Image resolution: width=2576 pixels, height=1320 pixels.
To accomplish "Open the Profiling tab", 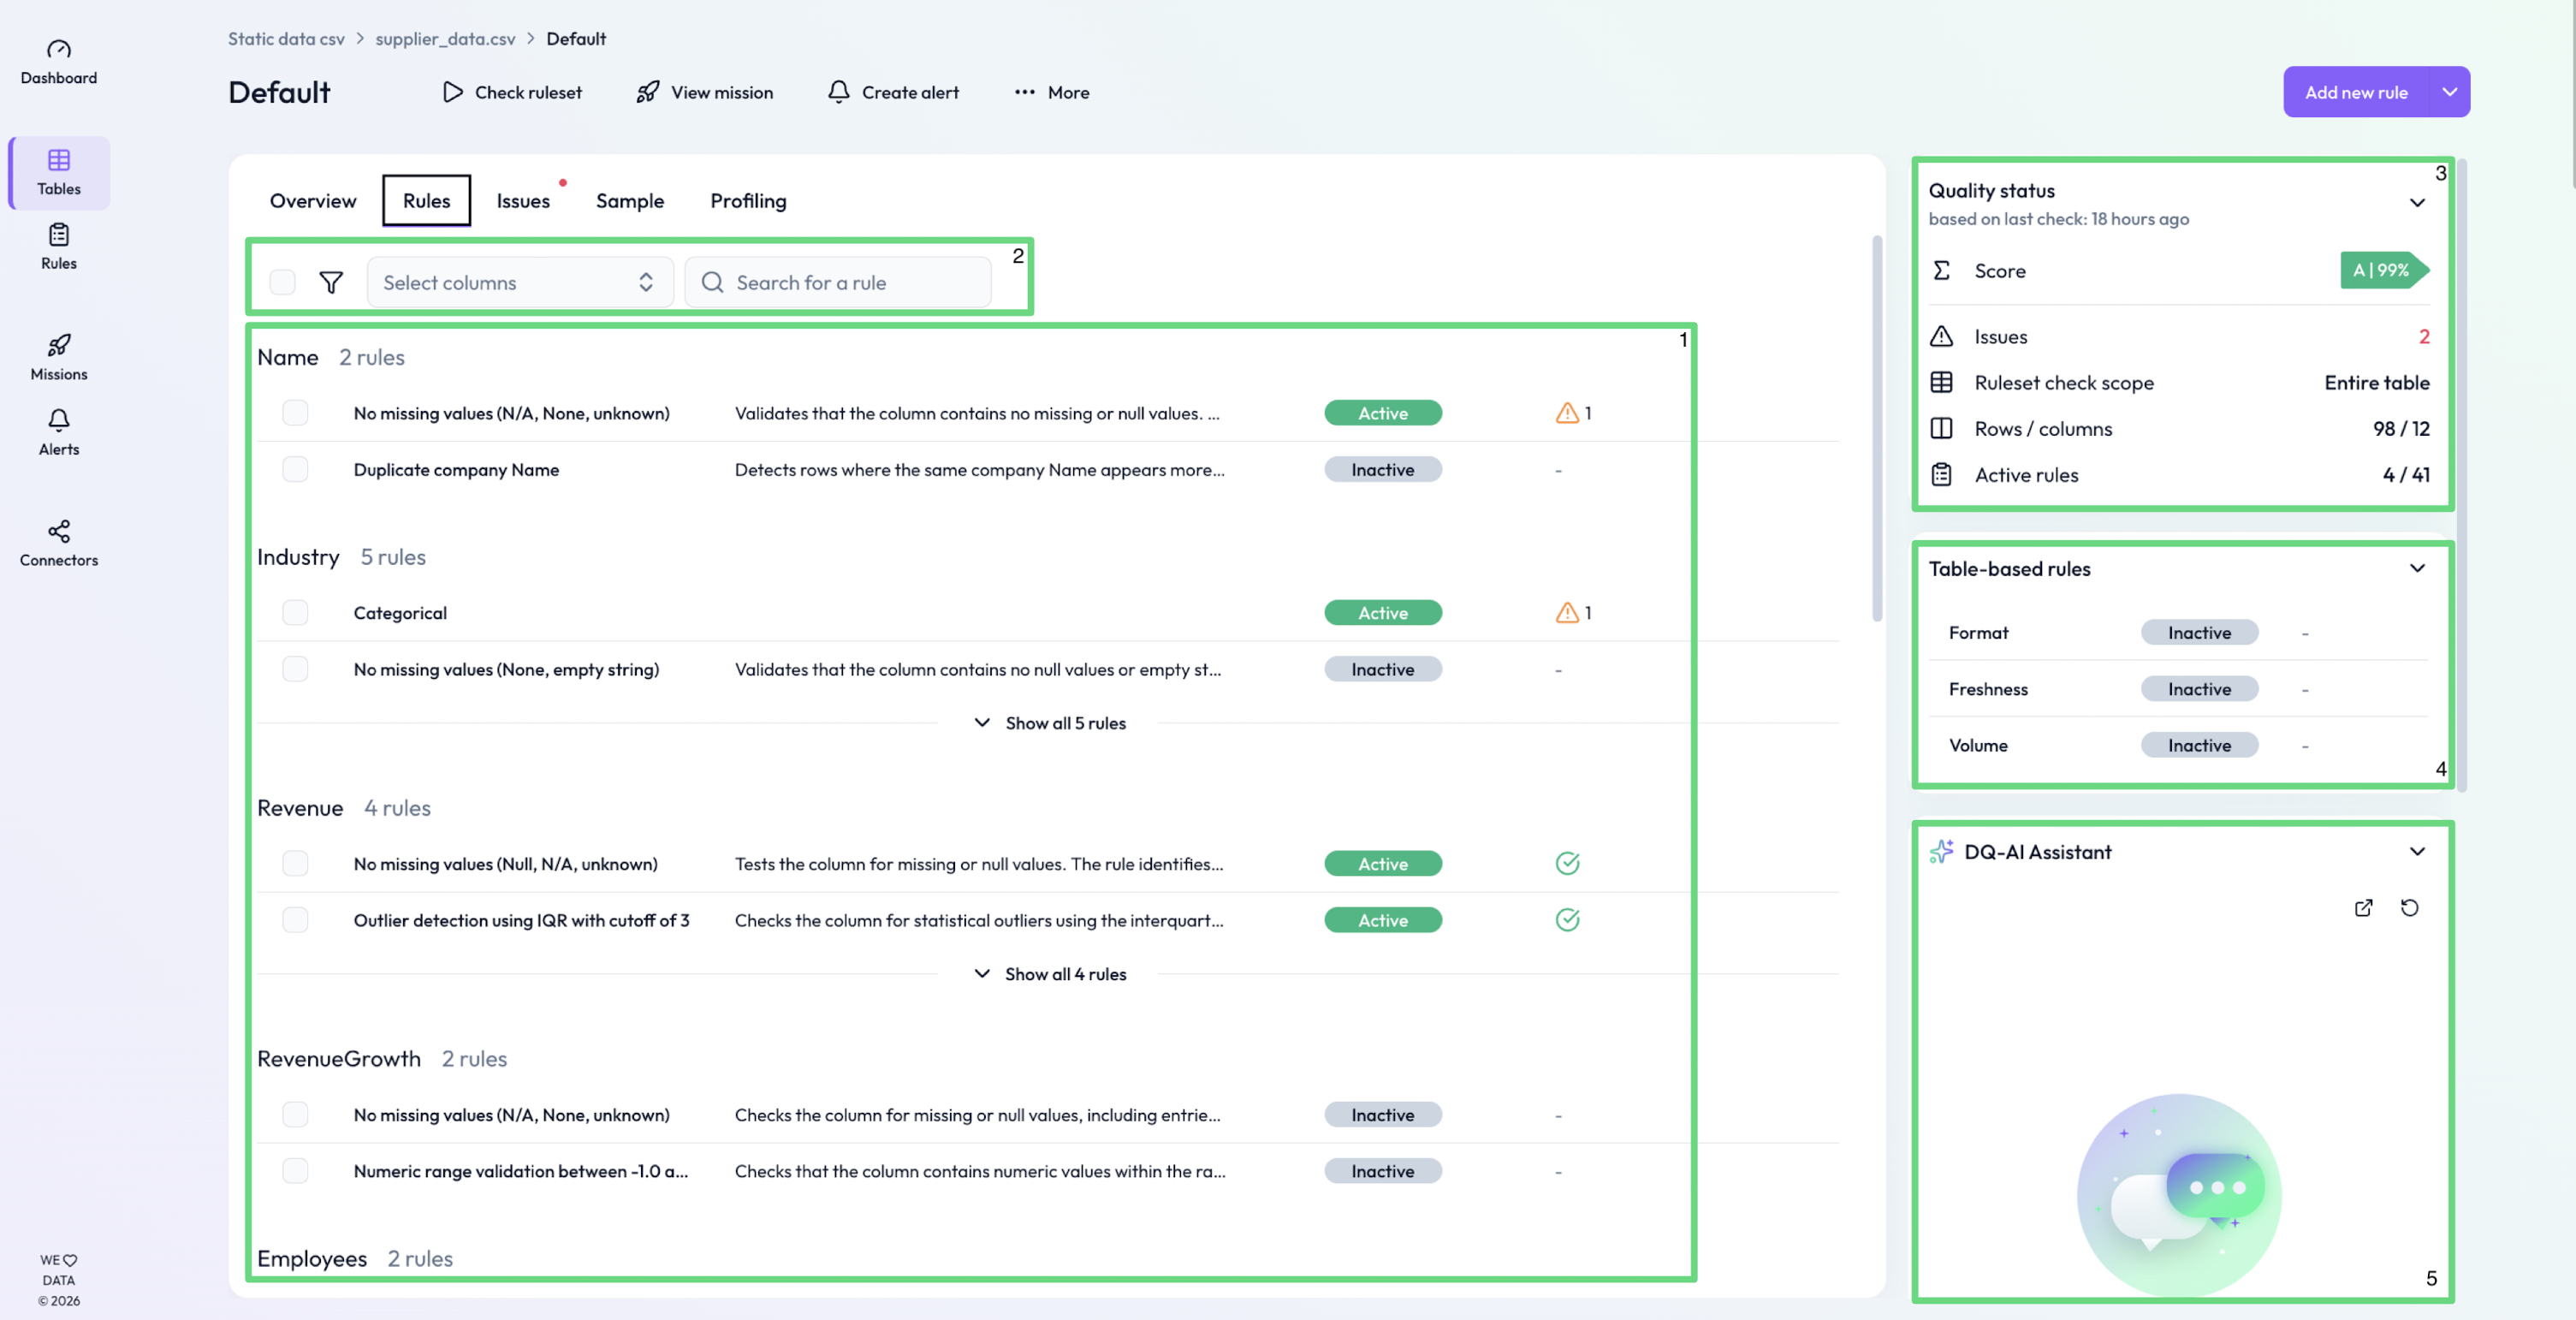I will (x=748, y=201).
